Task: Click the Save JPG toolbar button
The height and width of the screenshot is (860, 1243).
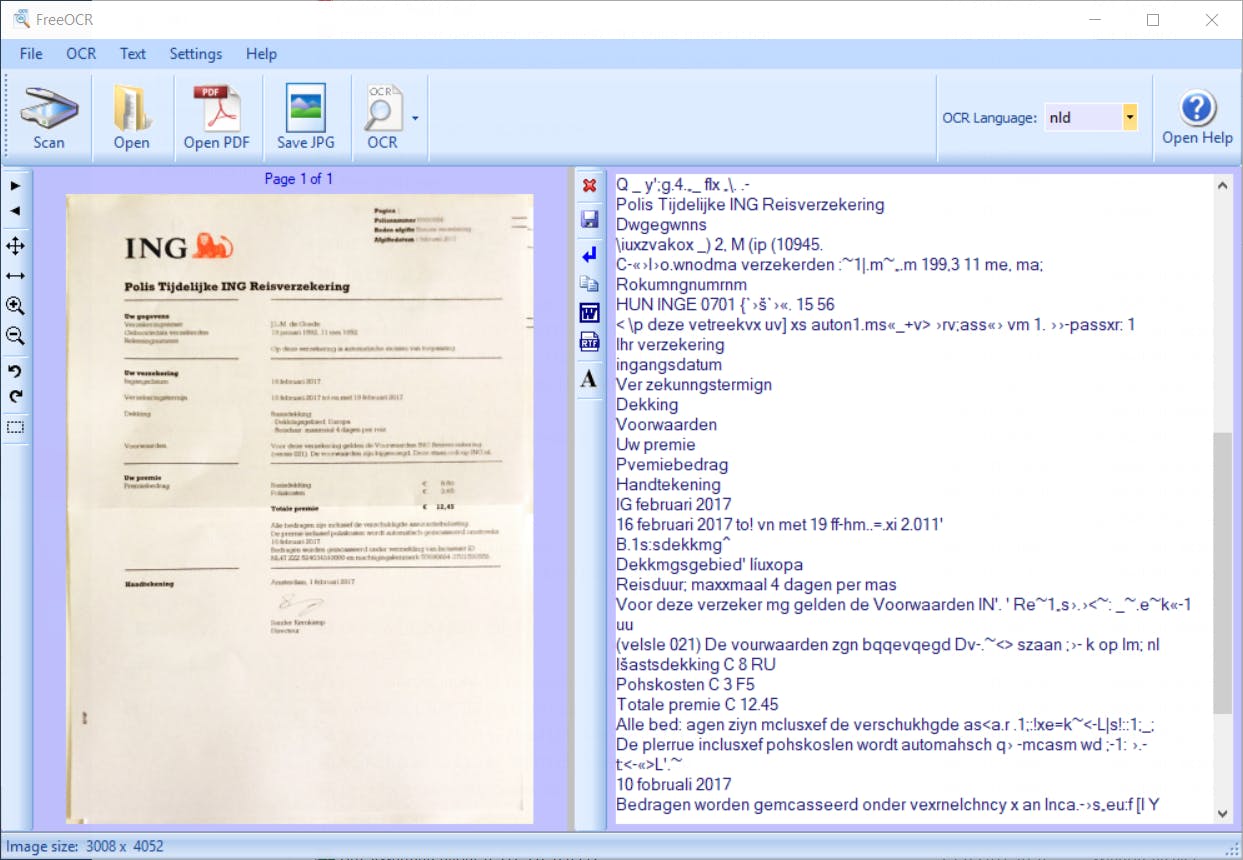Action: click(306, 118)
